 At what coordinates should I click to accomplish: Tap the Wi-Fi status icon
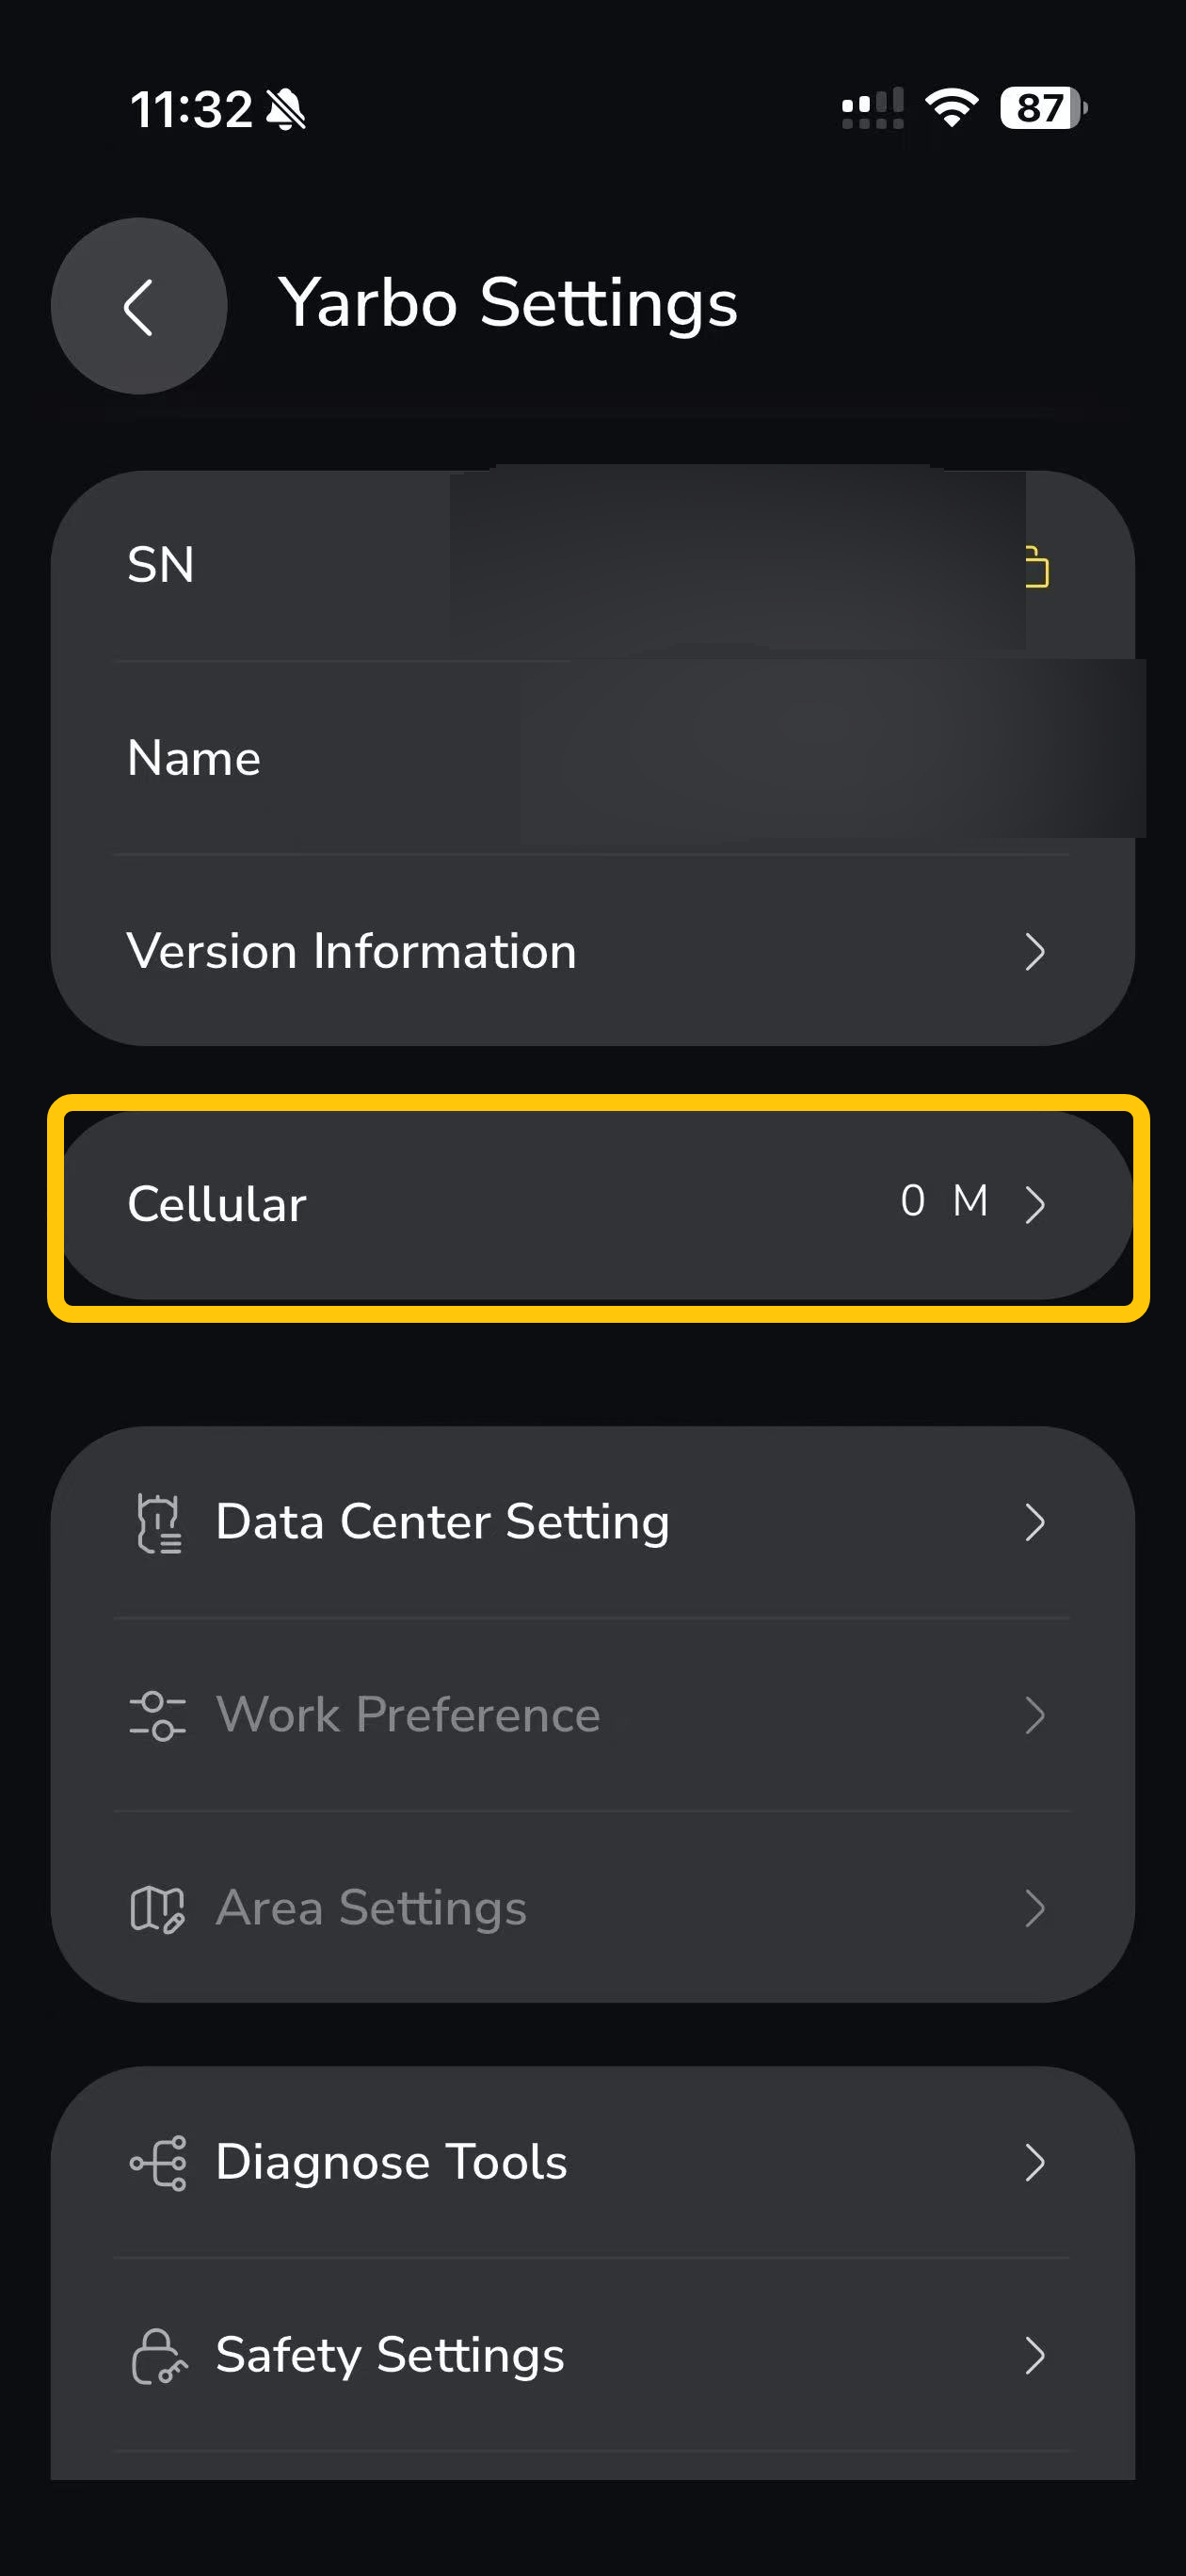pyautogui.click(x=951, y=107)
